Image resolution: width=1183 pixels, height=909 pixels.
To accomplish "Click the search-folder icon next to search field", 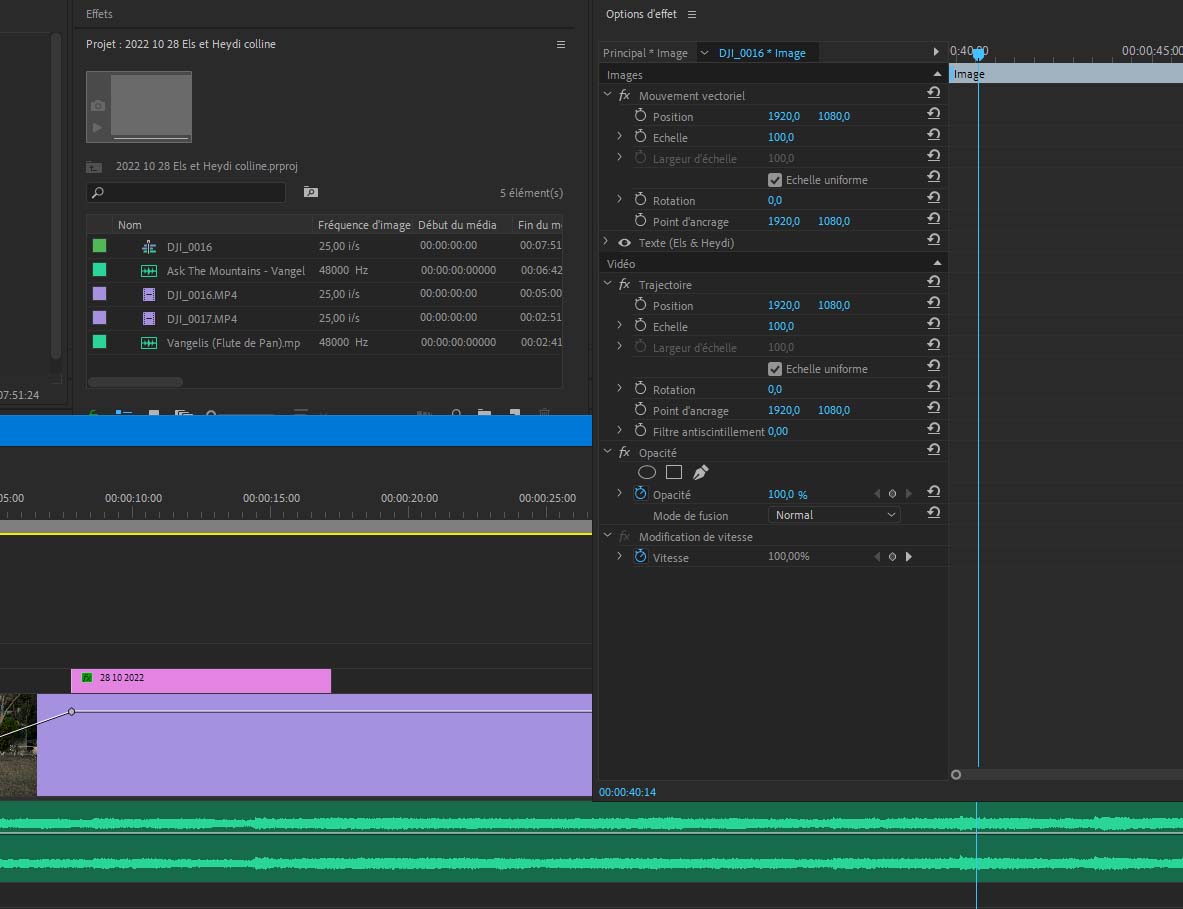I will 311,192.
